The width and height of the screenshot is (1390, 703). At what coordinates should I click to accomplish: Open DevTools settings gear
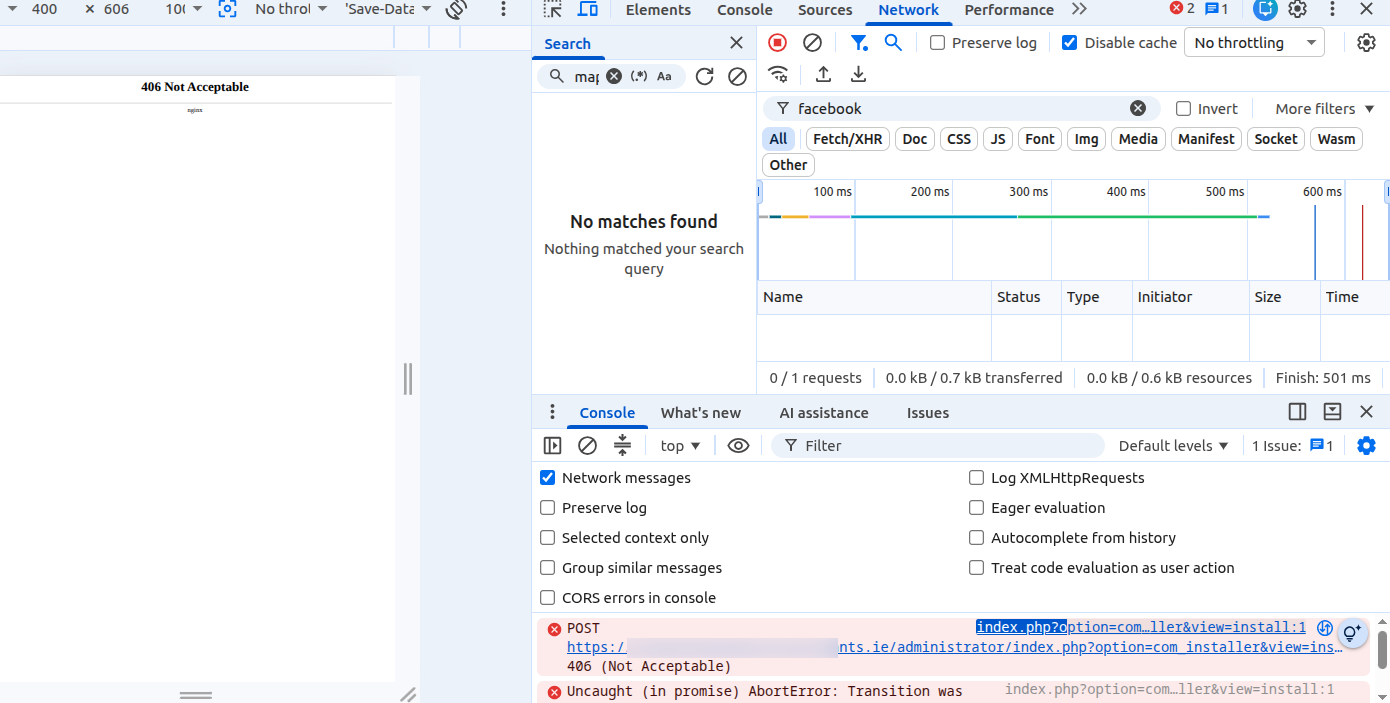(1298, 10)
